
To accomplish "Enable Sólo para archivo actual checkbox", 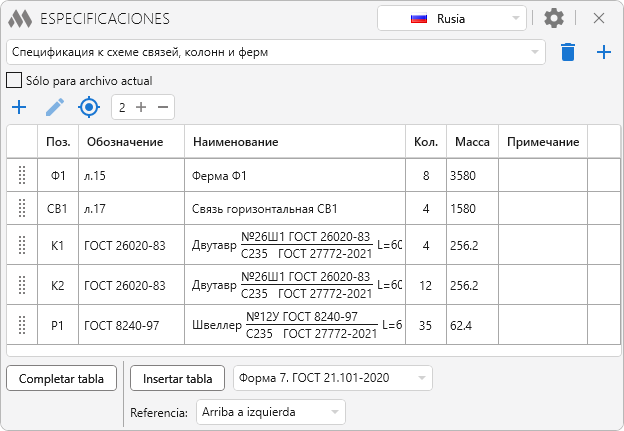I will tap(14, 80).
